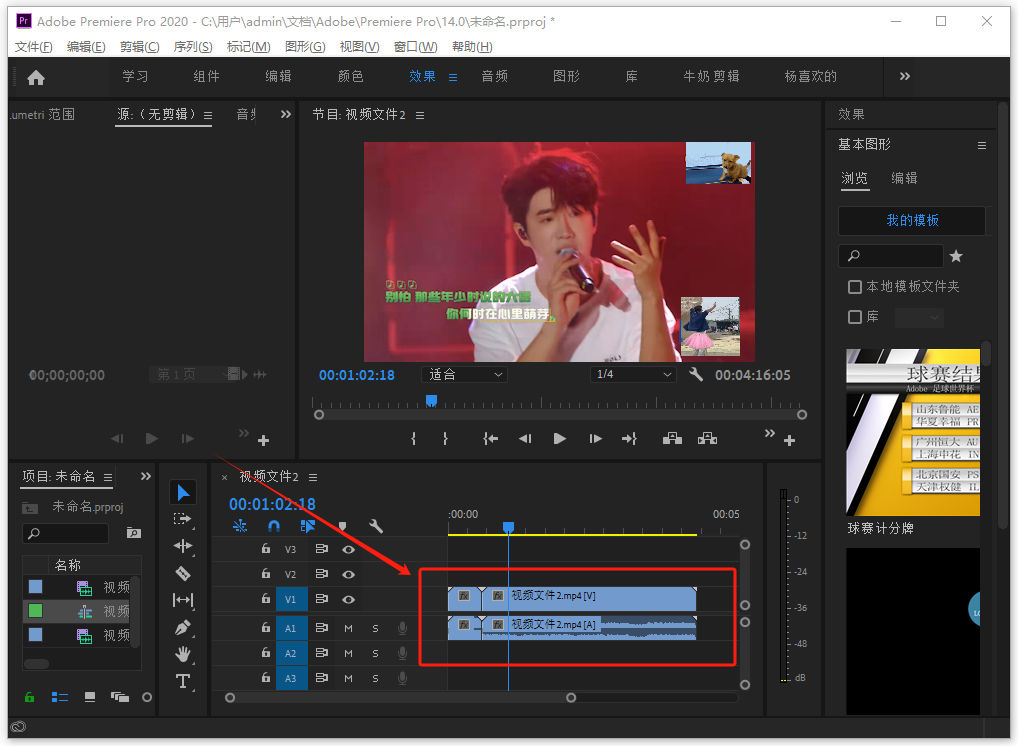This screenshot has height=746, width=1018.
Task: Choose the Ripple Edit tool
Action: 183,546
